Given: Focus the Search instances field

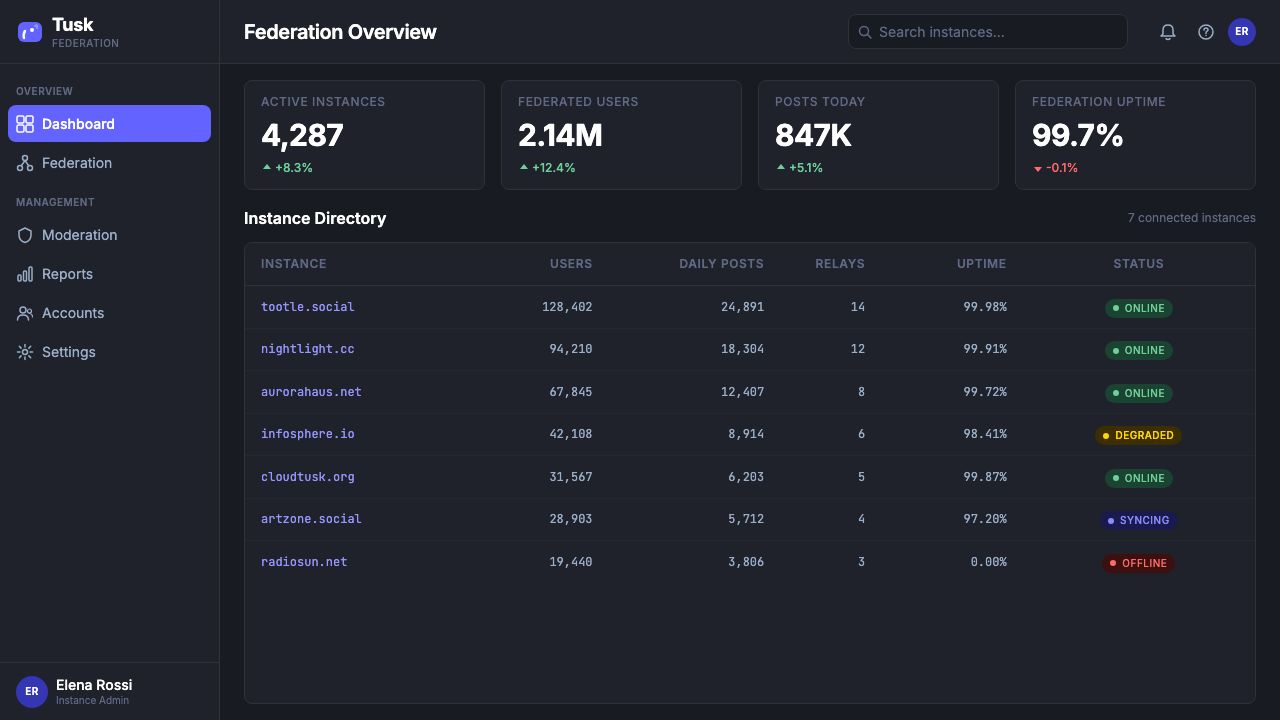Looking at the screenshot, I should (988, 32).
